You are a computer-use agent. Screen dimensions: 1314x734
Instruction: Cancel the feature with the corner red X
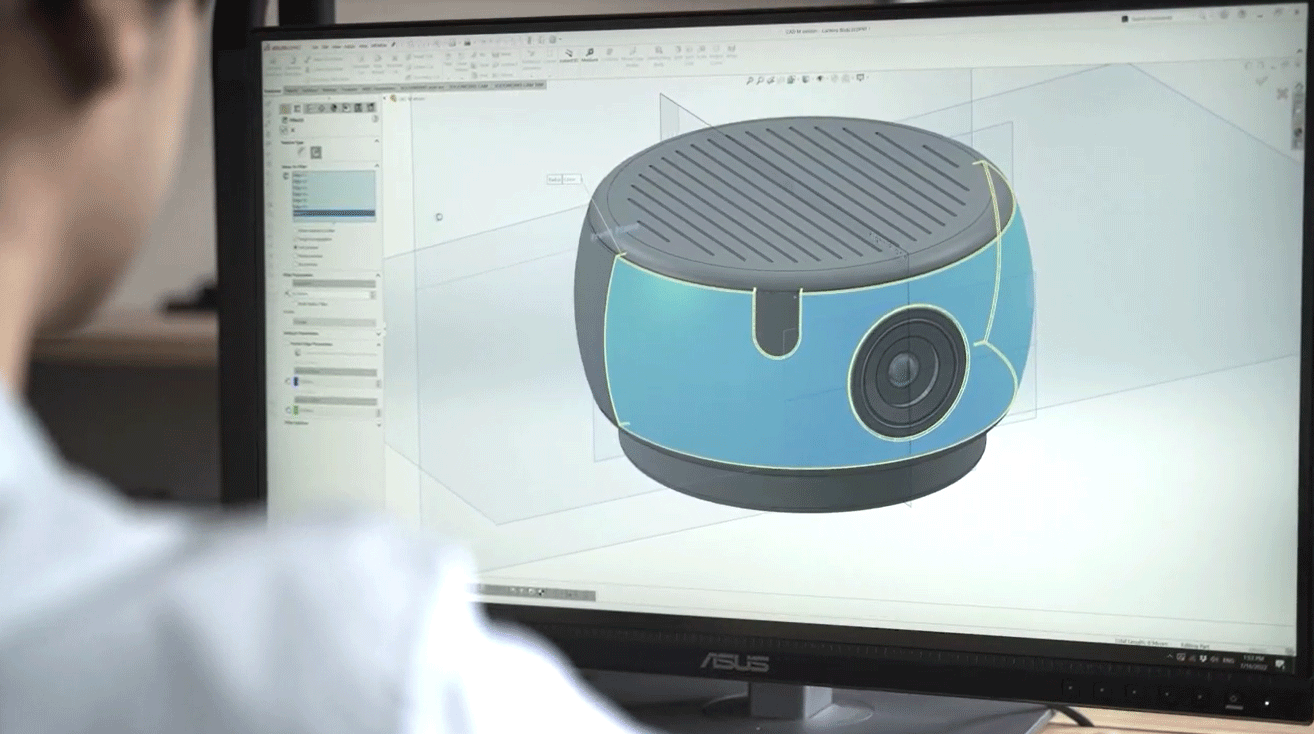(x=1283, y=93)
